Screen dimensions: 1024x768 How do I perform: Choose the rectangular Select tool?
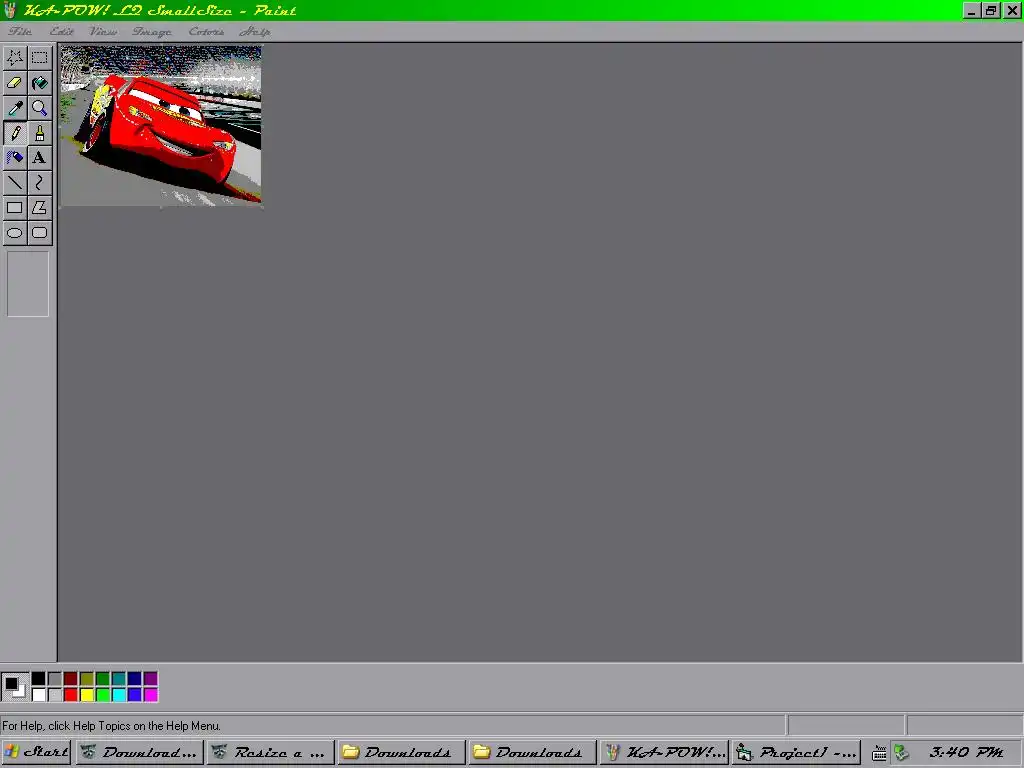(x=39, y=58)
